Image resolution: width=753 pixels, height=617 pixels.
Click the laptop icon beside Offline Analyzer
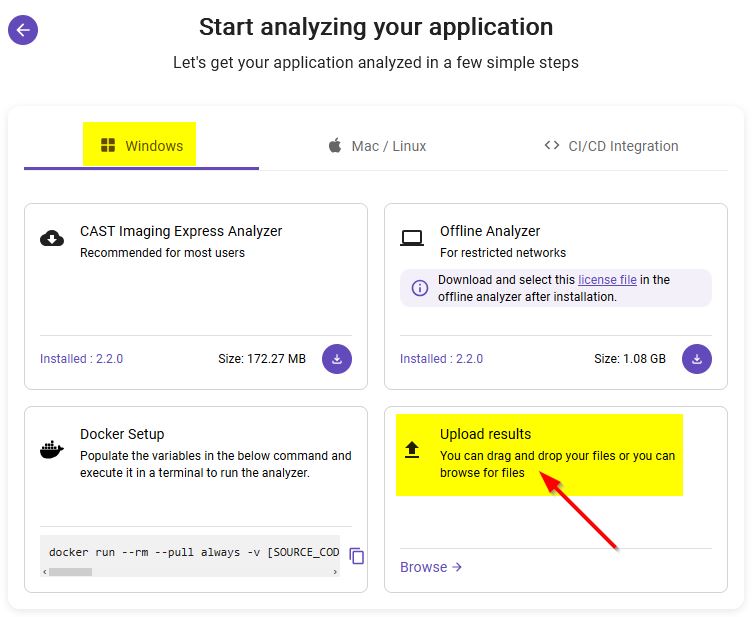pos(412,238)
